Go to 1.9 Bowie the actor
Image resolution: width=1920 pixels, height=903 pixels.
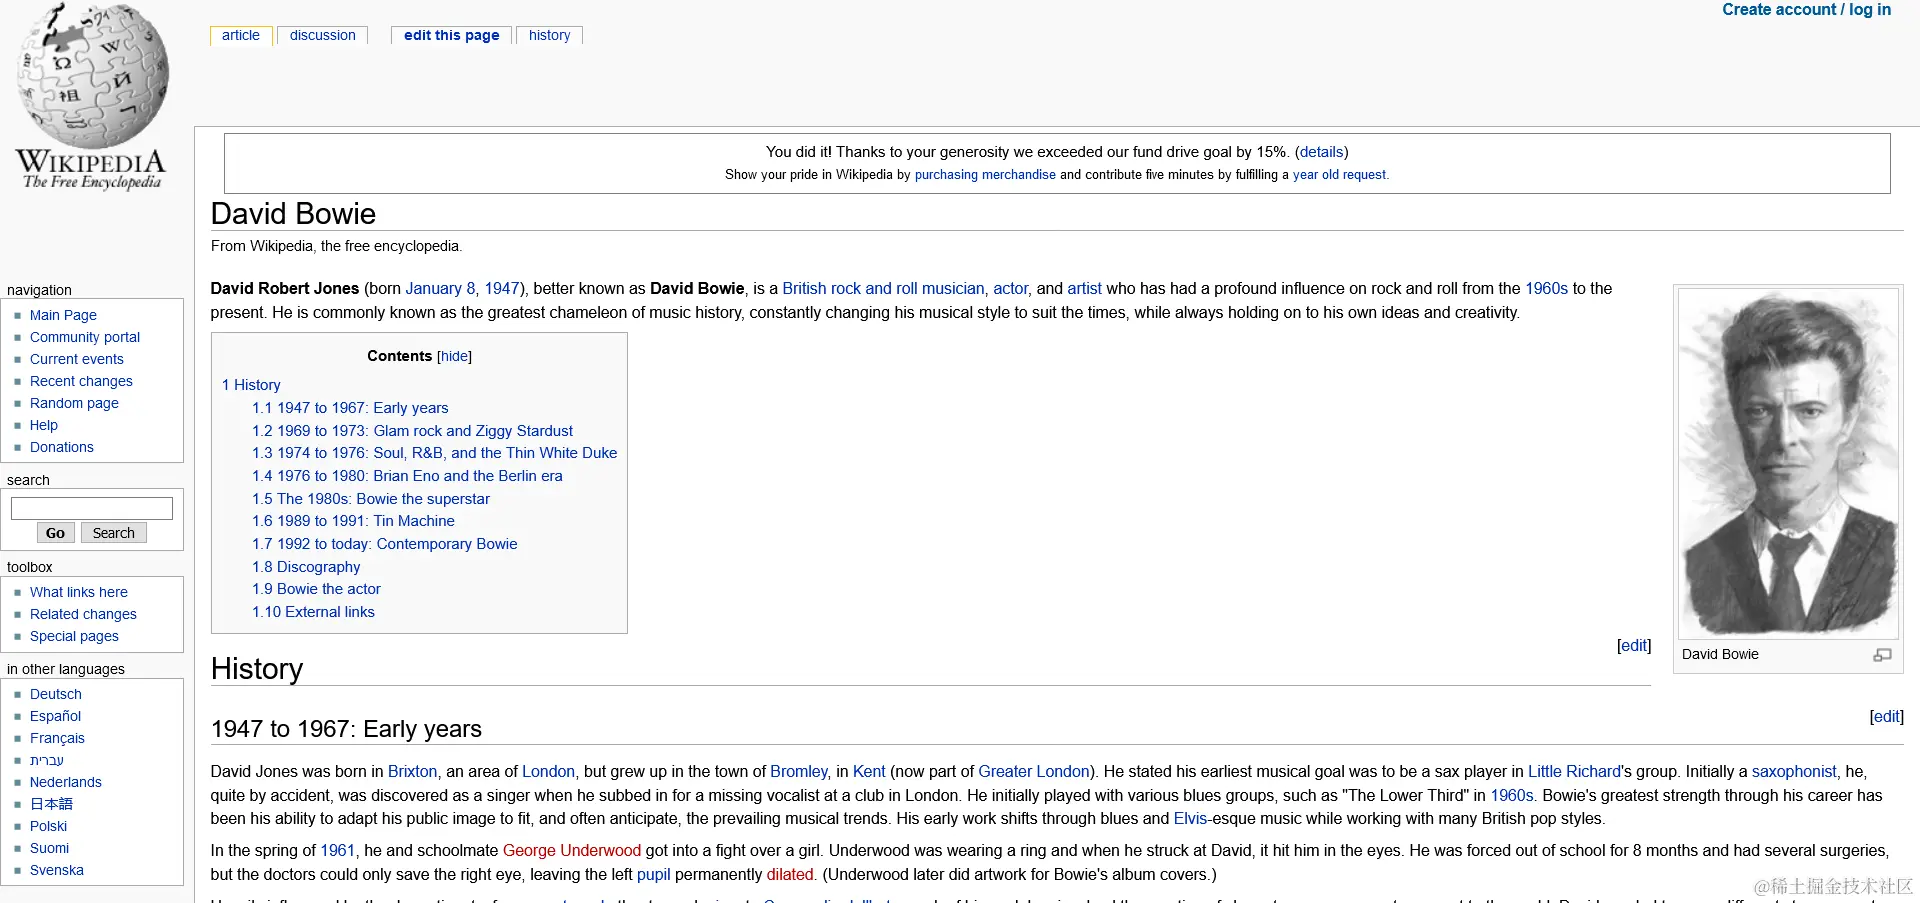coord(316,589)
